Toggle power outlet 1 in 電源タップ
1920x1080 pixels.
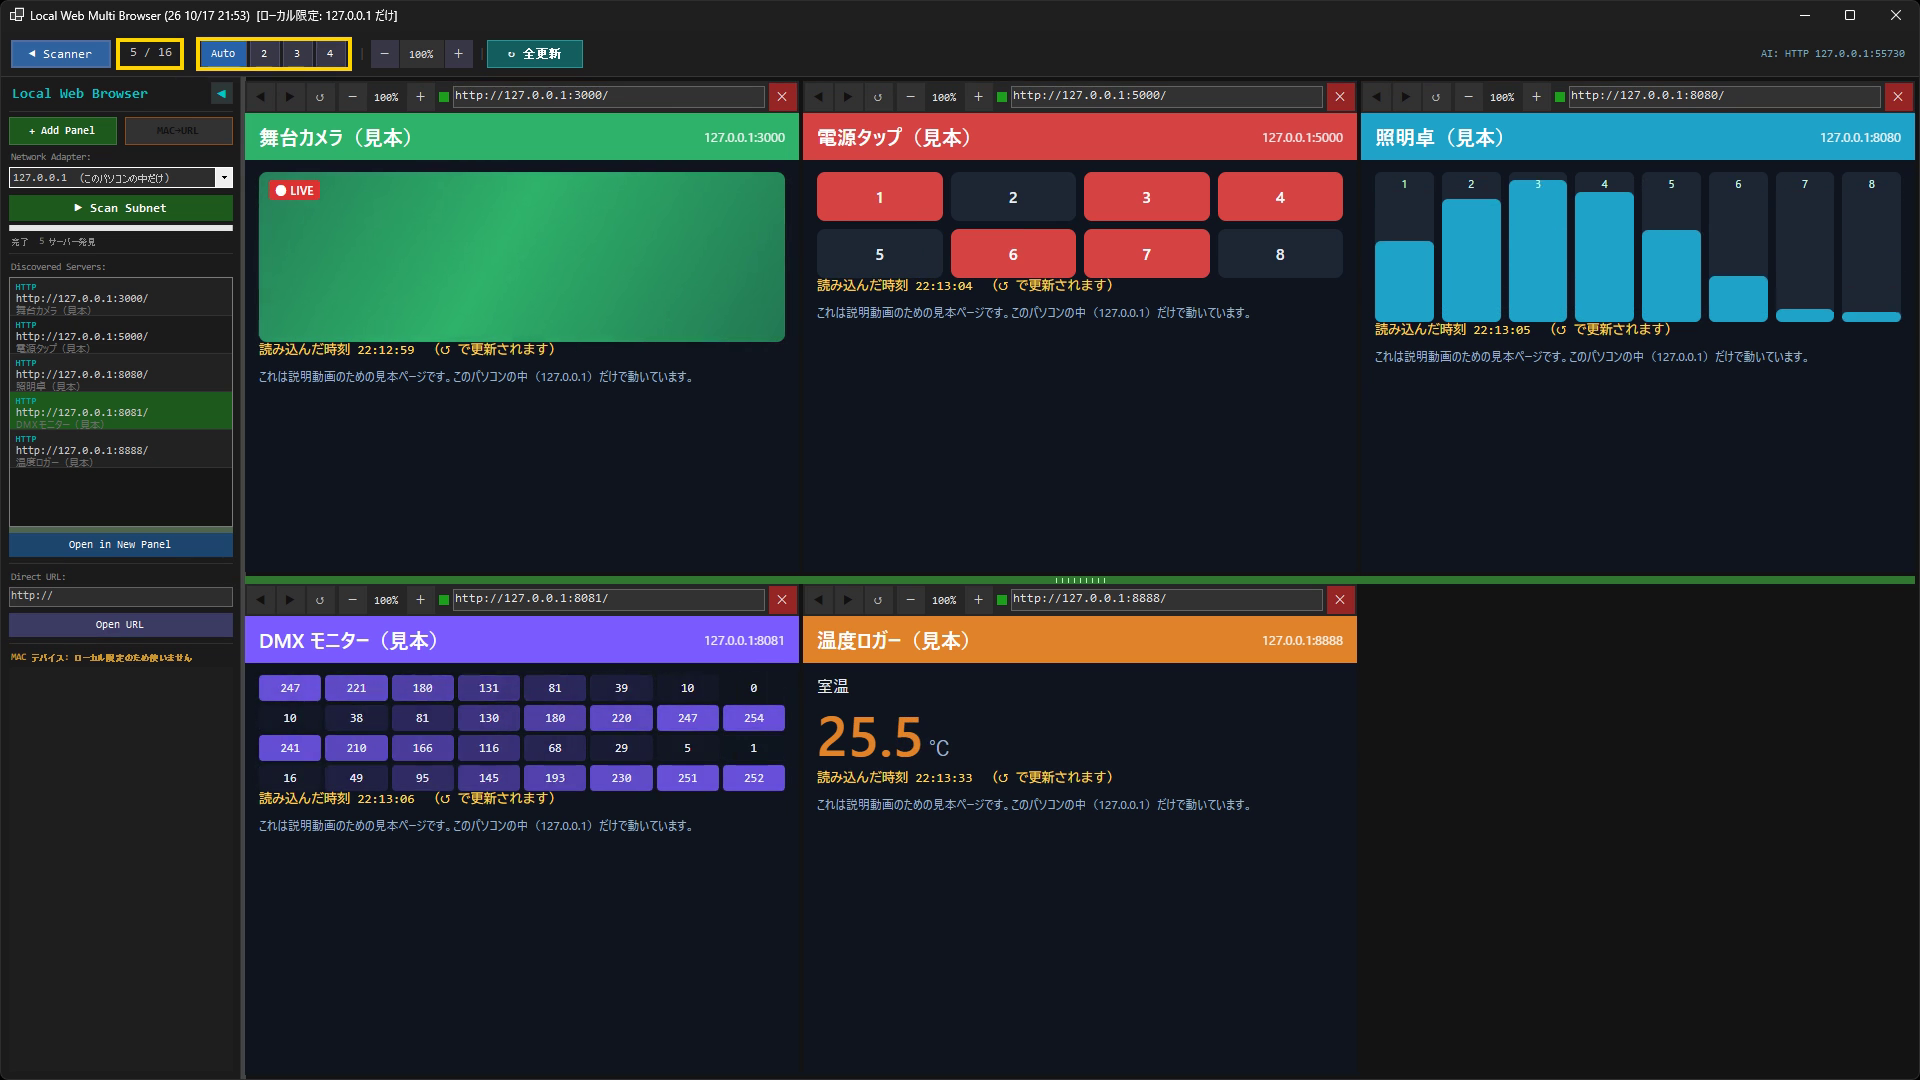coord(879,197)
